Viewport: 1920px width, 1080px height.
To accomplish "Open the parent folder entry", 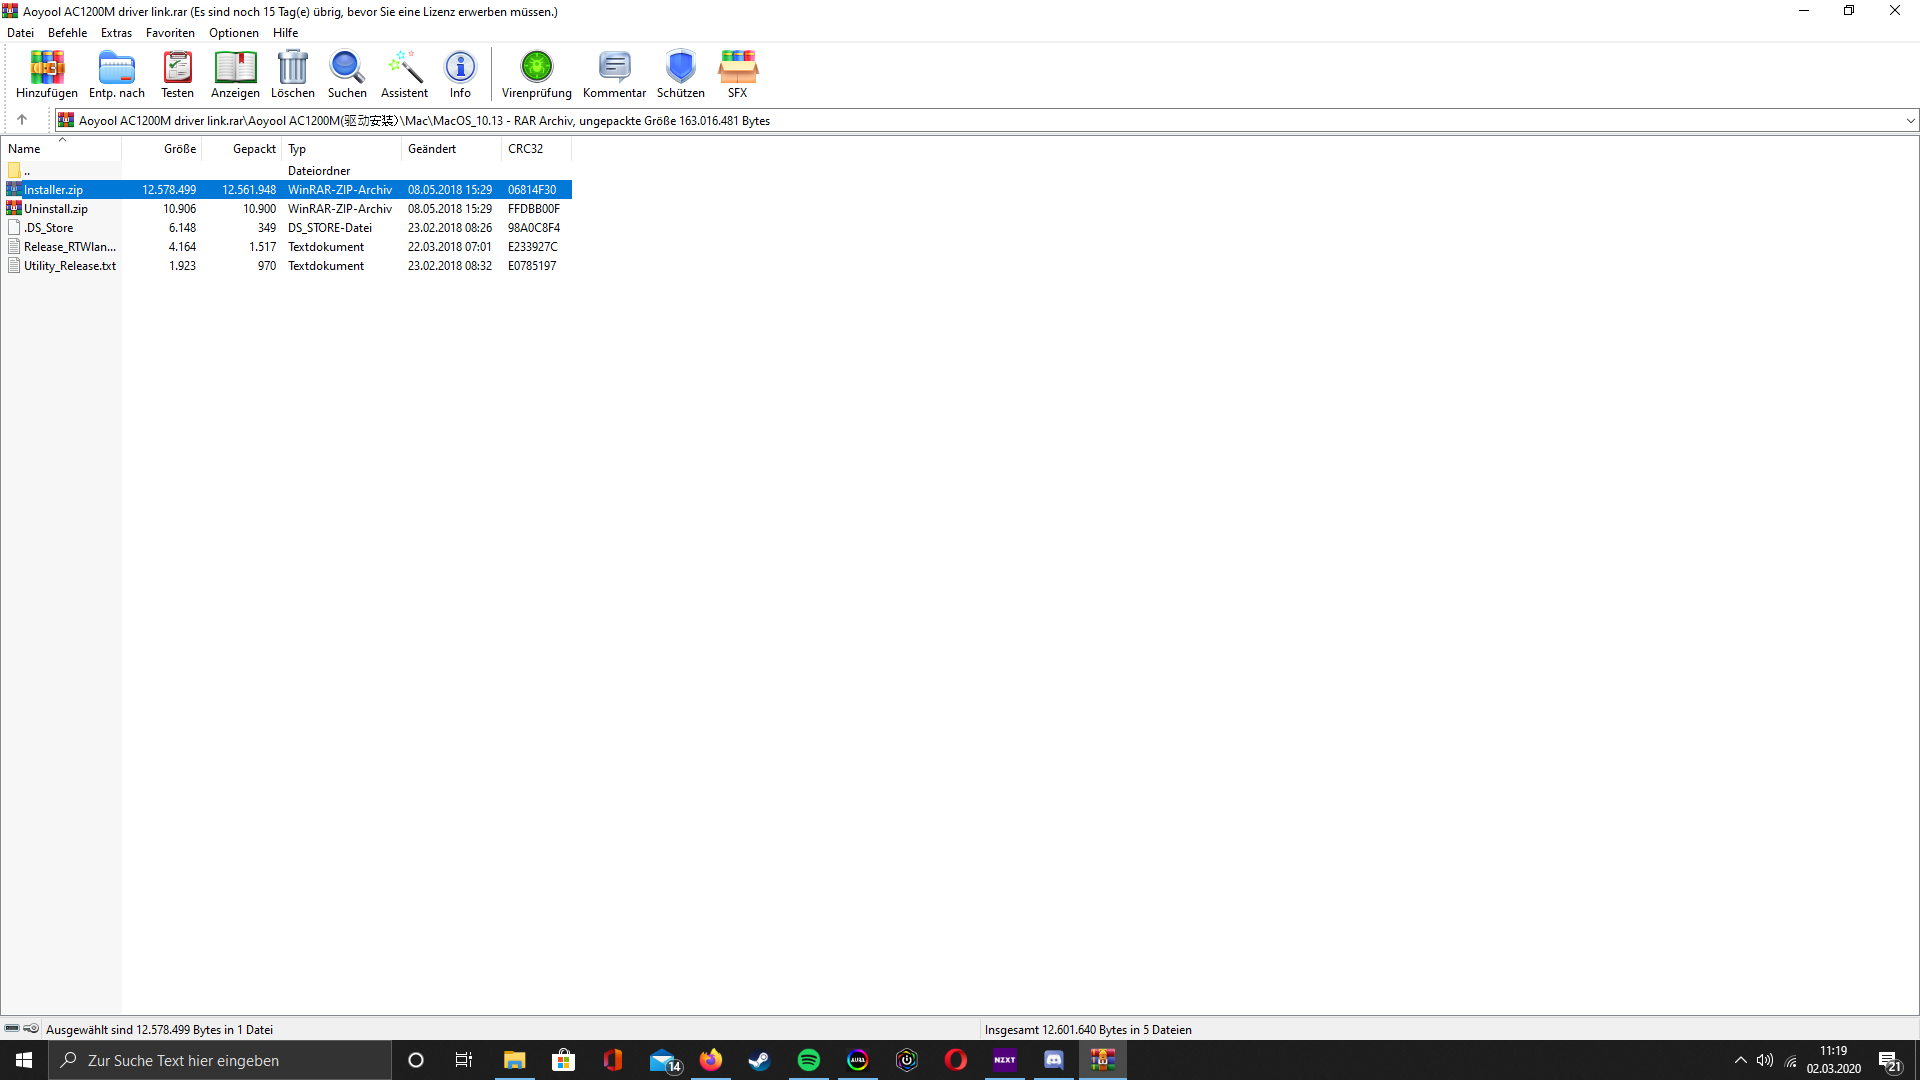I will [x=26, y=171].
